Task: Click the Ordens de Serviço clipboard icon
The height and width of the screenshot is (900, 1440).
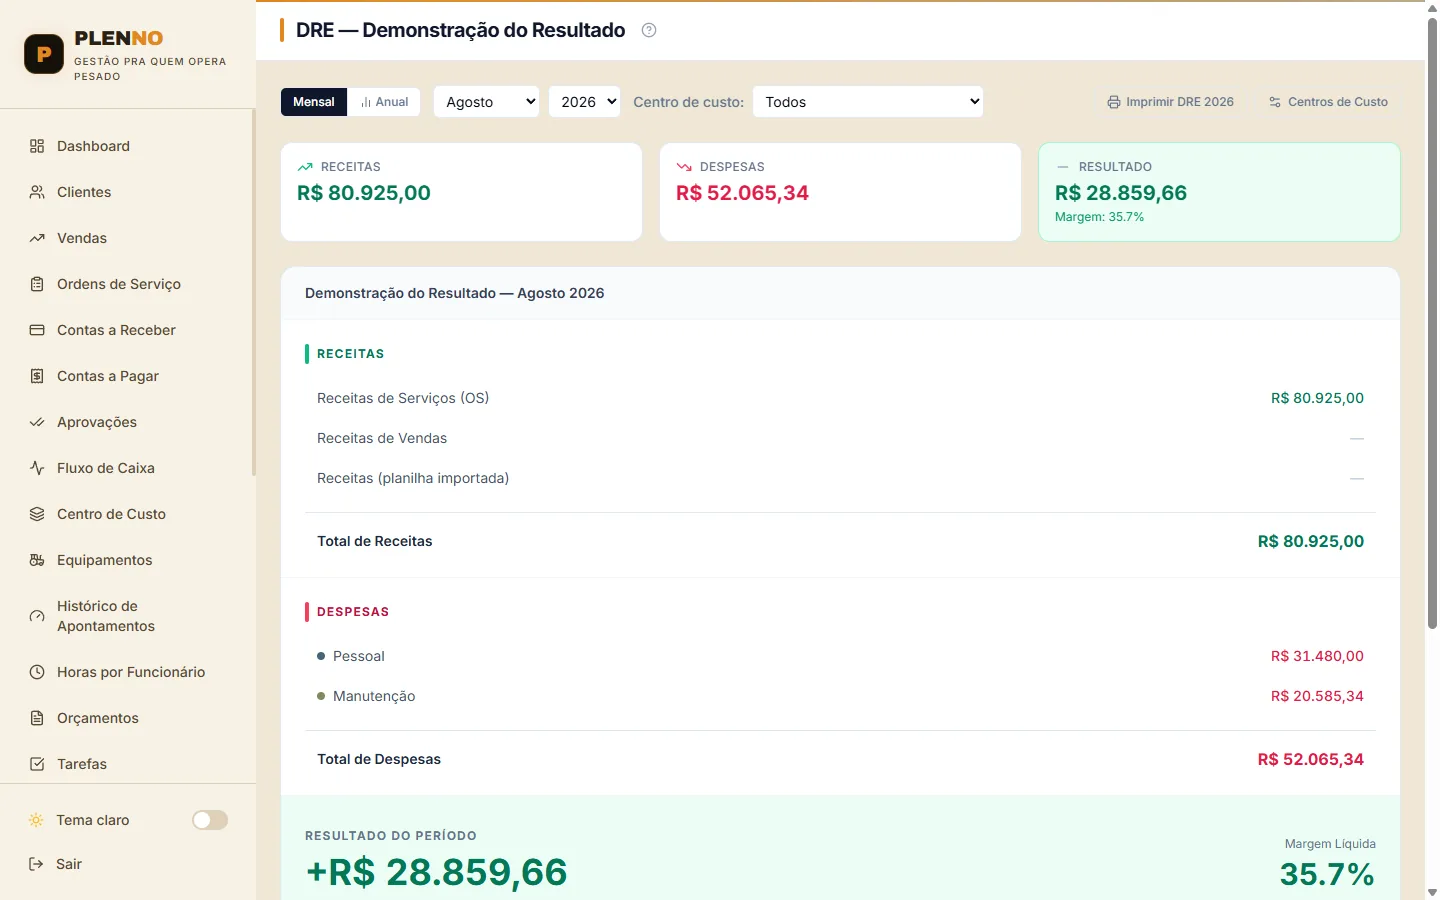Action: [37, 284]
